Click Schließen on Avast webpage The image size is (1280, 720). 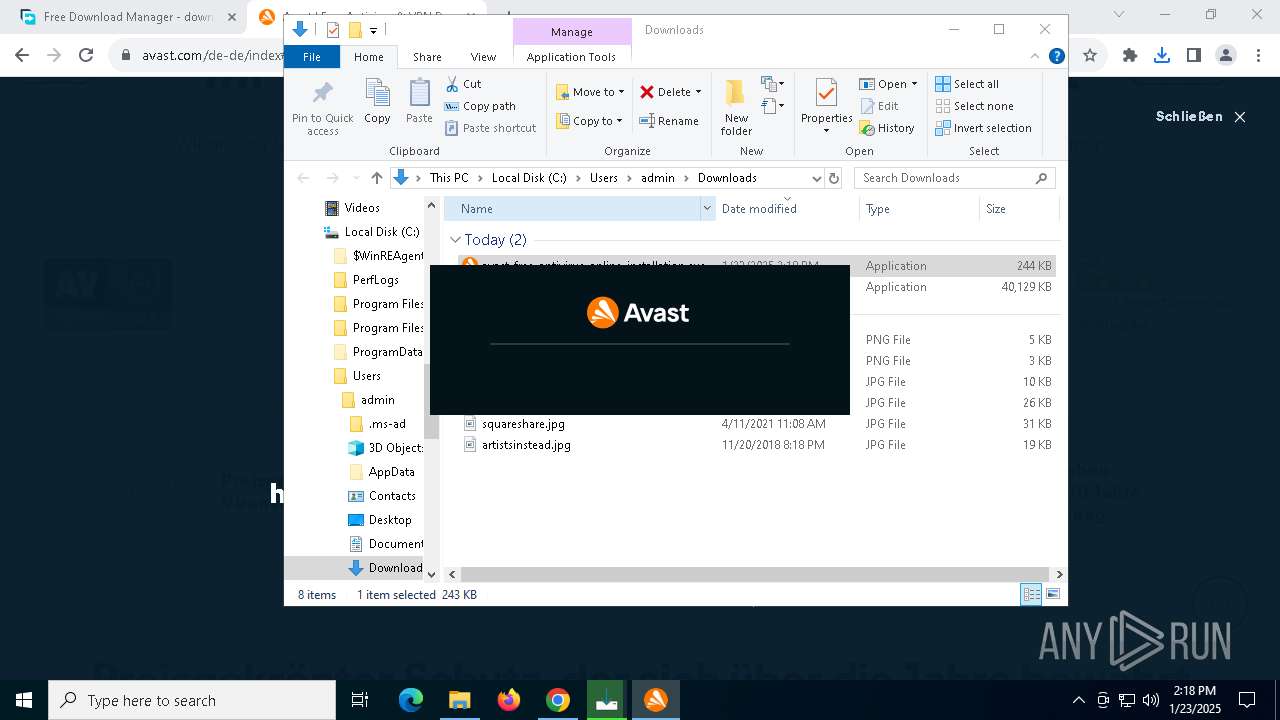pos(1200,116)
